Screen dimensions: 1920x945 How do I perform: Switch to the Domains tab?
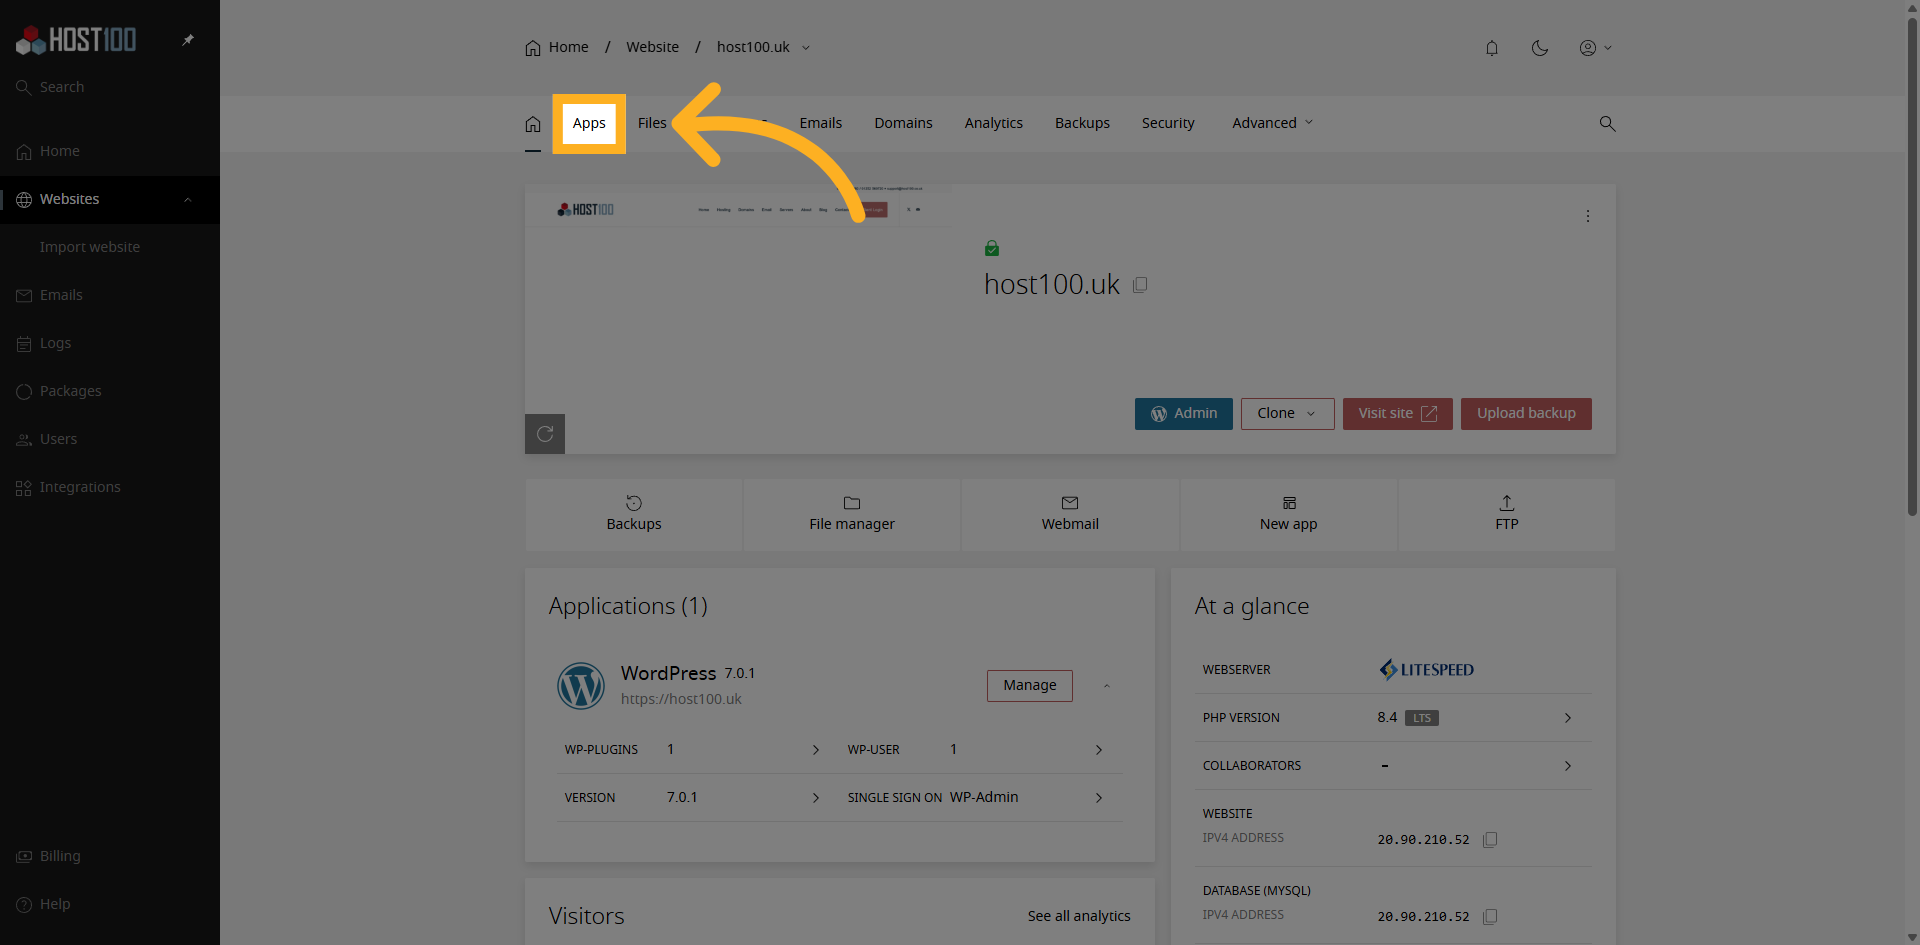(903, 123)
